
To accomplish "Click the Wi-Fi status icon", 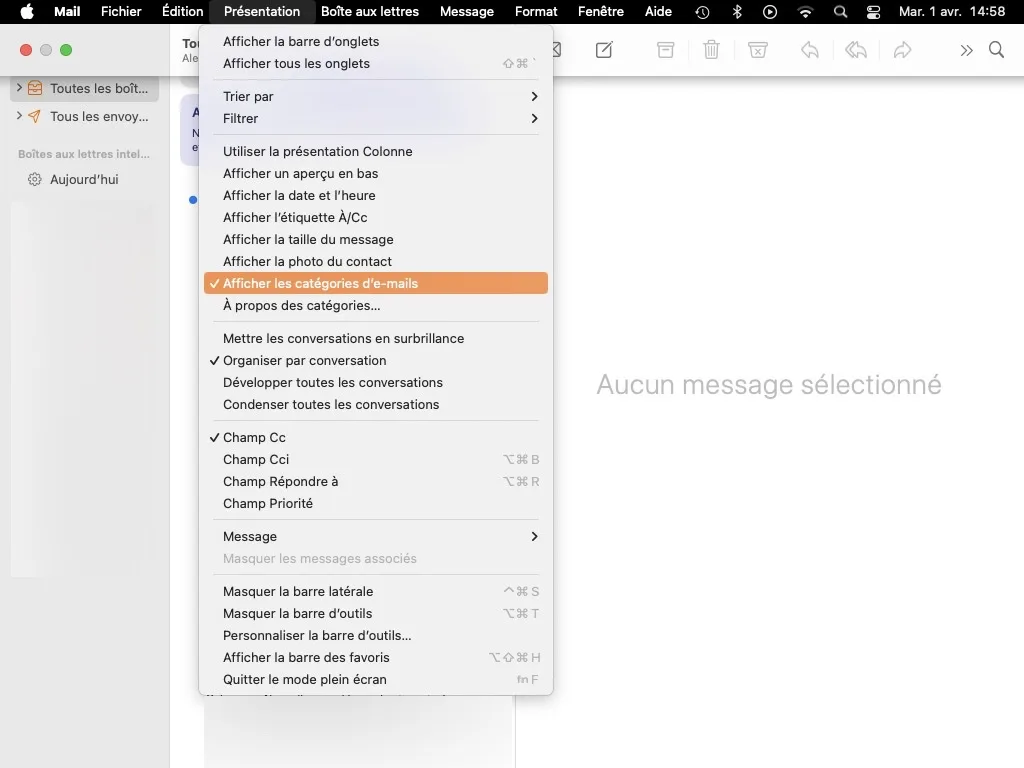I will tap(805, 12).
